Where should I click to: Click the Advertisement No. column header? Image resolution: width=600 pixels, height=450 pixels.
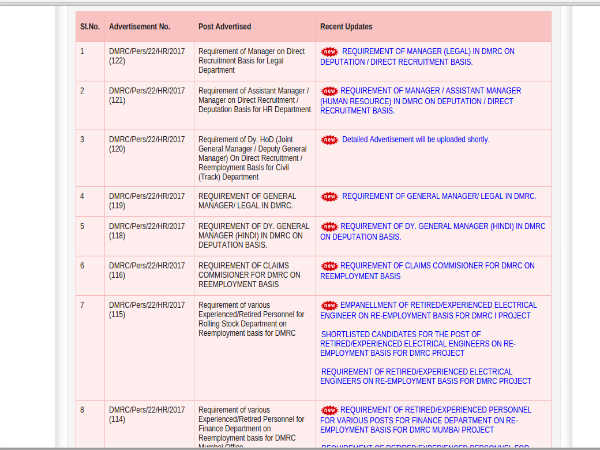139,27
